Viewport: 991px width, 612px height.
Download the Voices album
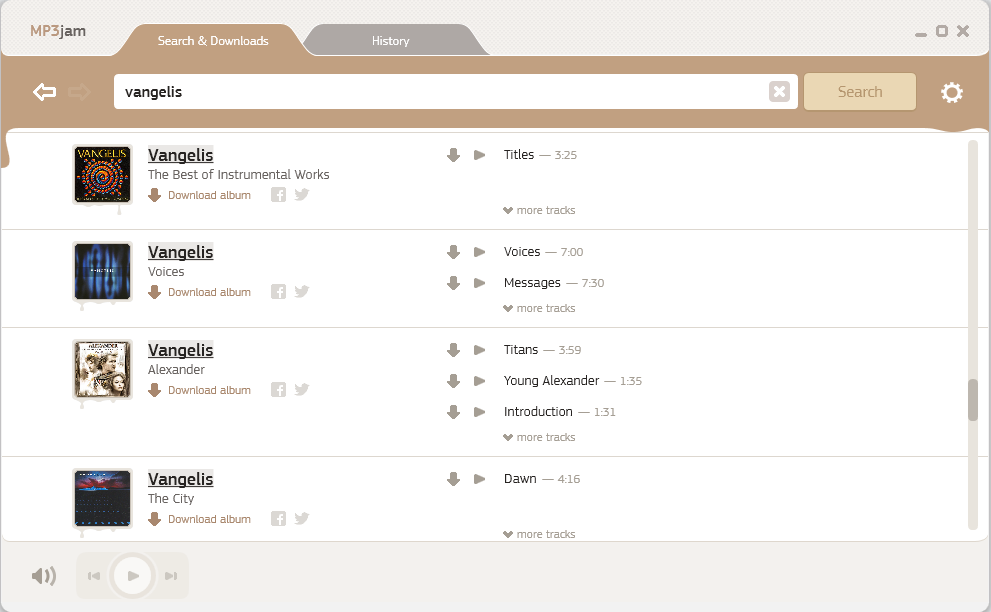click(x=200, y=292)
